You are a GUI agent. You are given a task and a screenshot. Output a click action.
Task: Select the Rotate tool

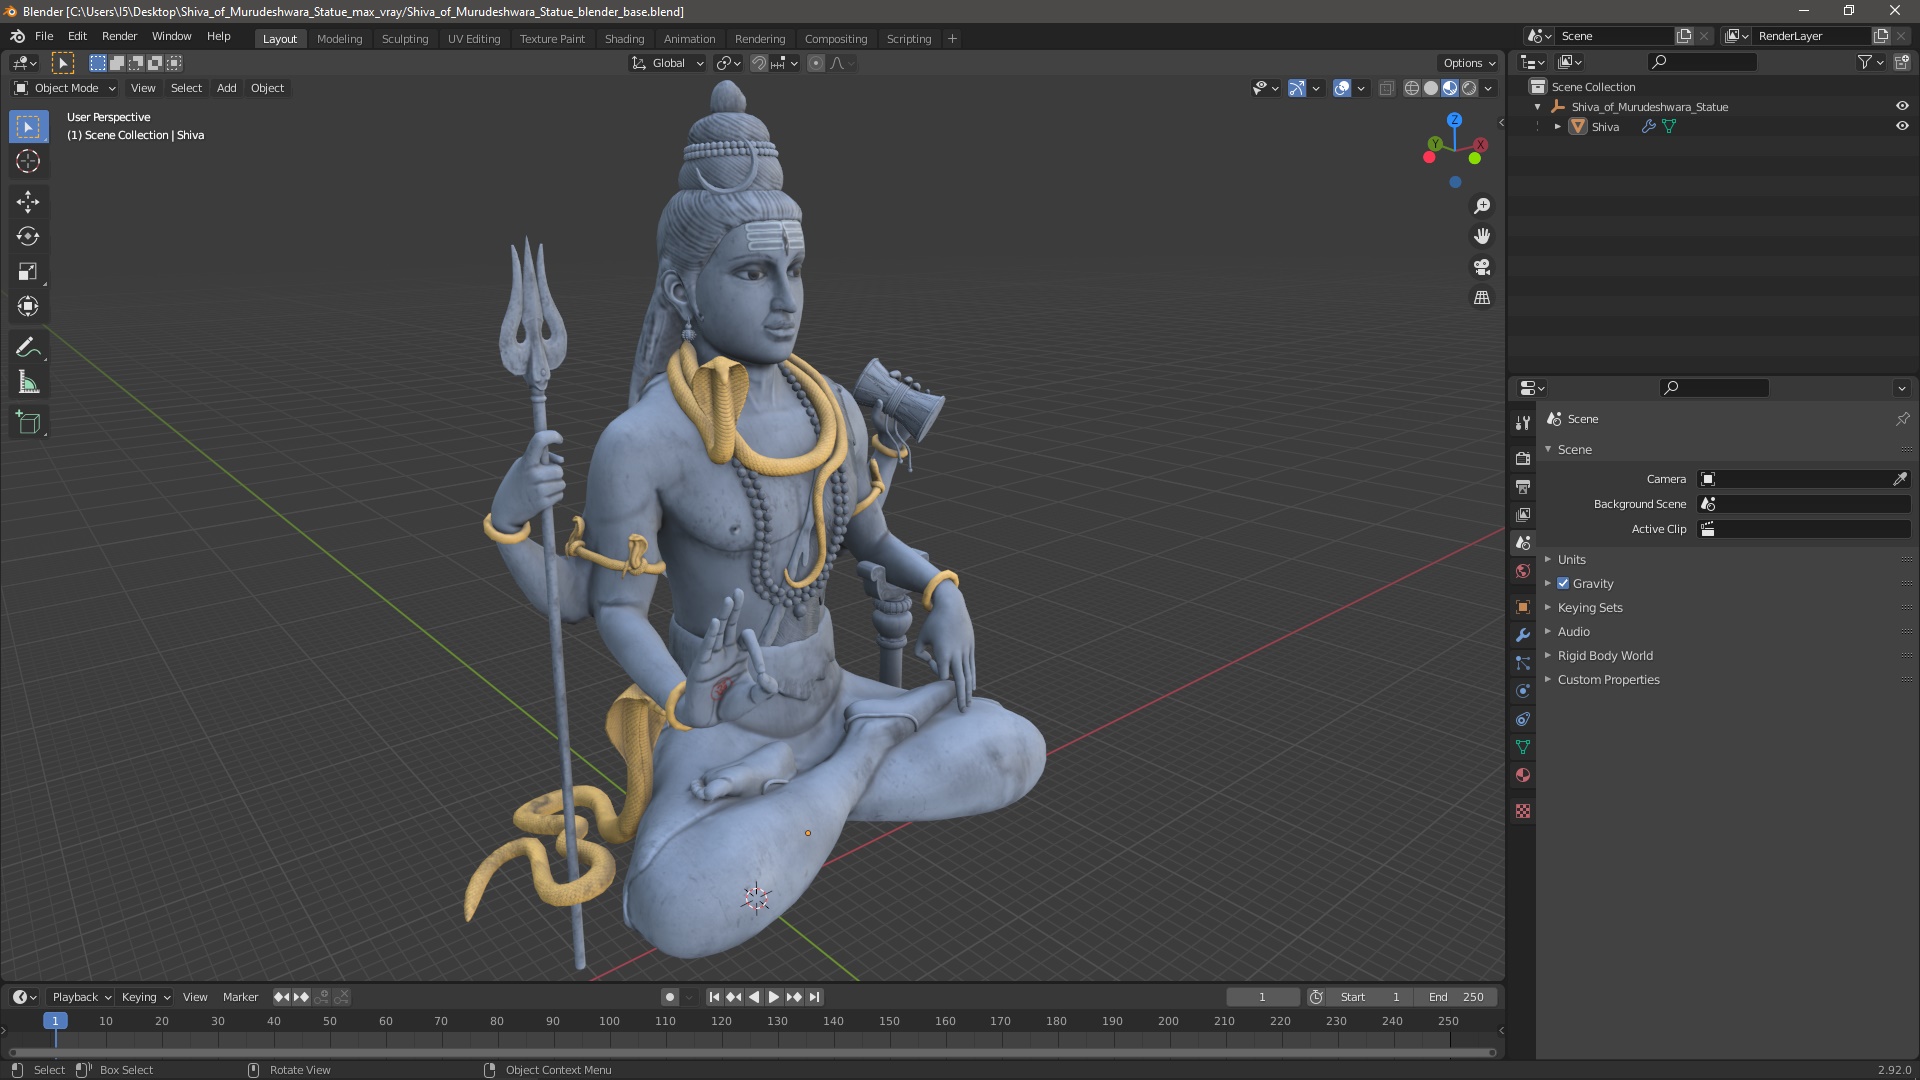(28, 237)
